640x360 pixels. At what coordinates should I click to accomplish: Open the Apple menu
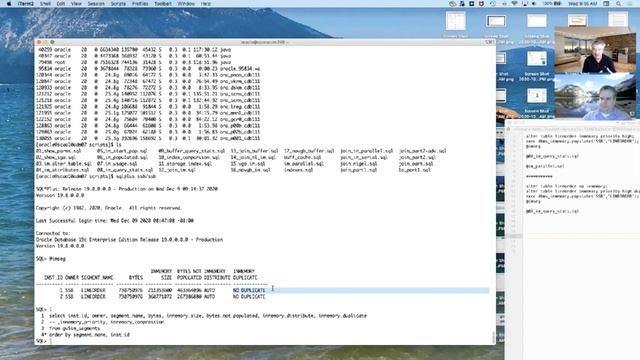click(9, 4)
